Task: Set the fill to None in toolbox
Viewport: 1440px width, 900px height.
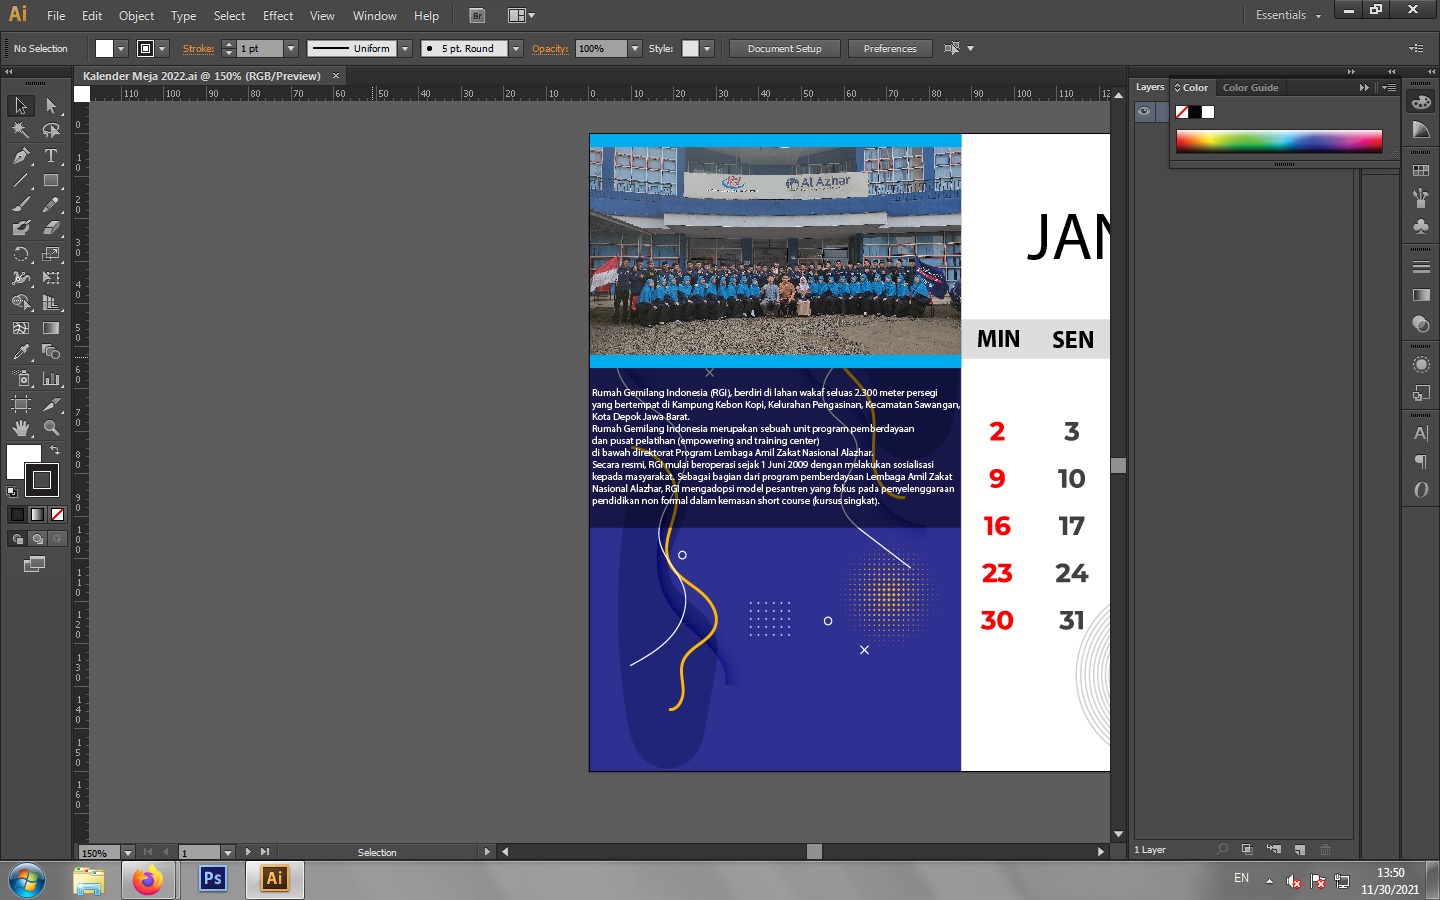Action: [57, 514]
